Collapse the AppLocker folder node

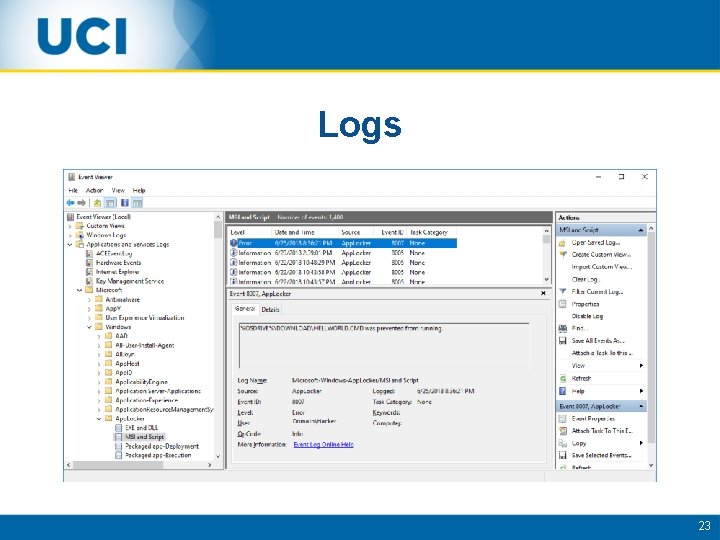pyautogui.click(x=99, y=419)
